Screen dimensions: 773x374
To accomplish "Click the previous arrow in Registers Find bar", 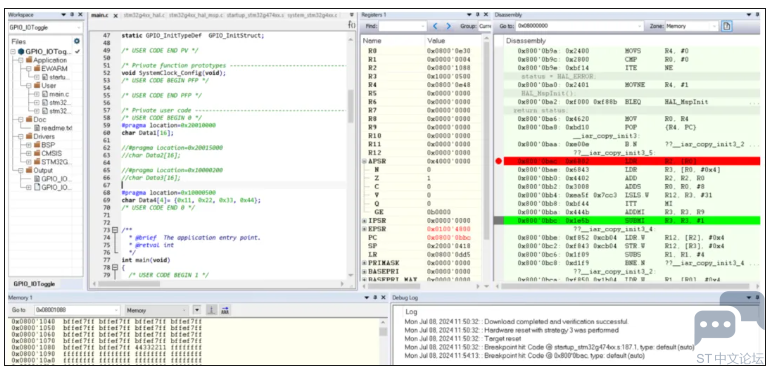I will [435, 26].
